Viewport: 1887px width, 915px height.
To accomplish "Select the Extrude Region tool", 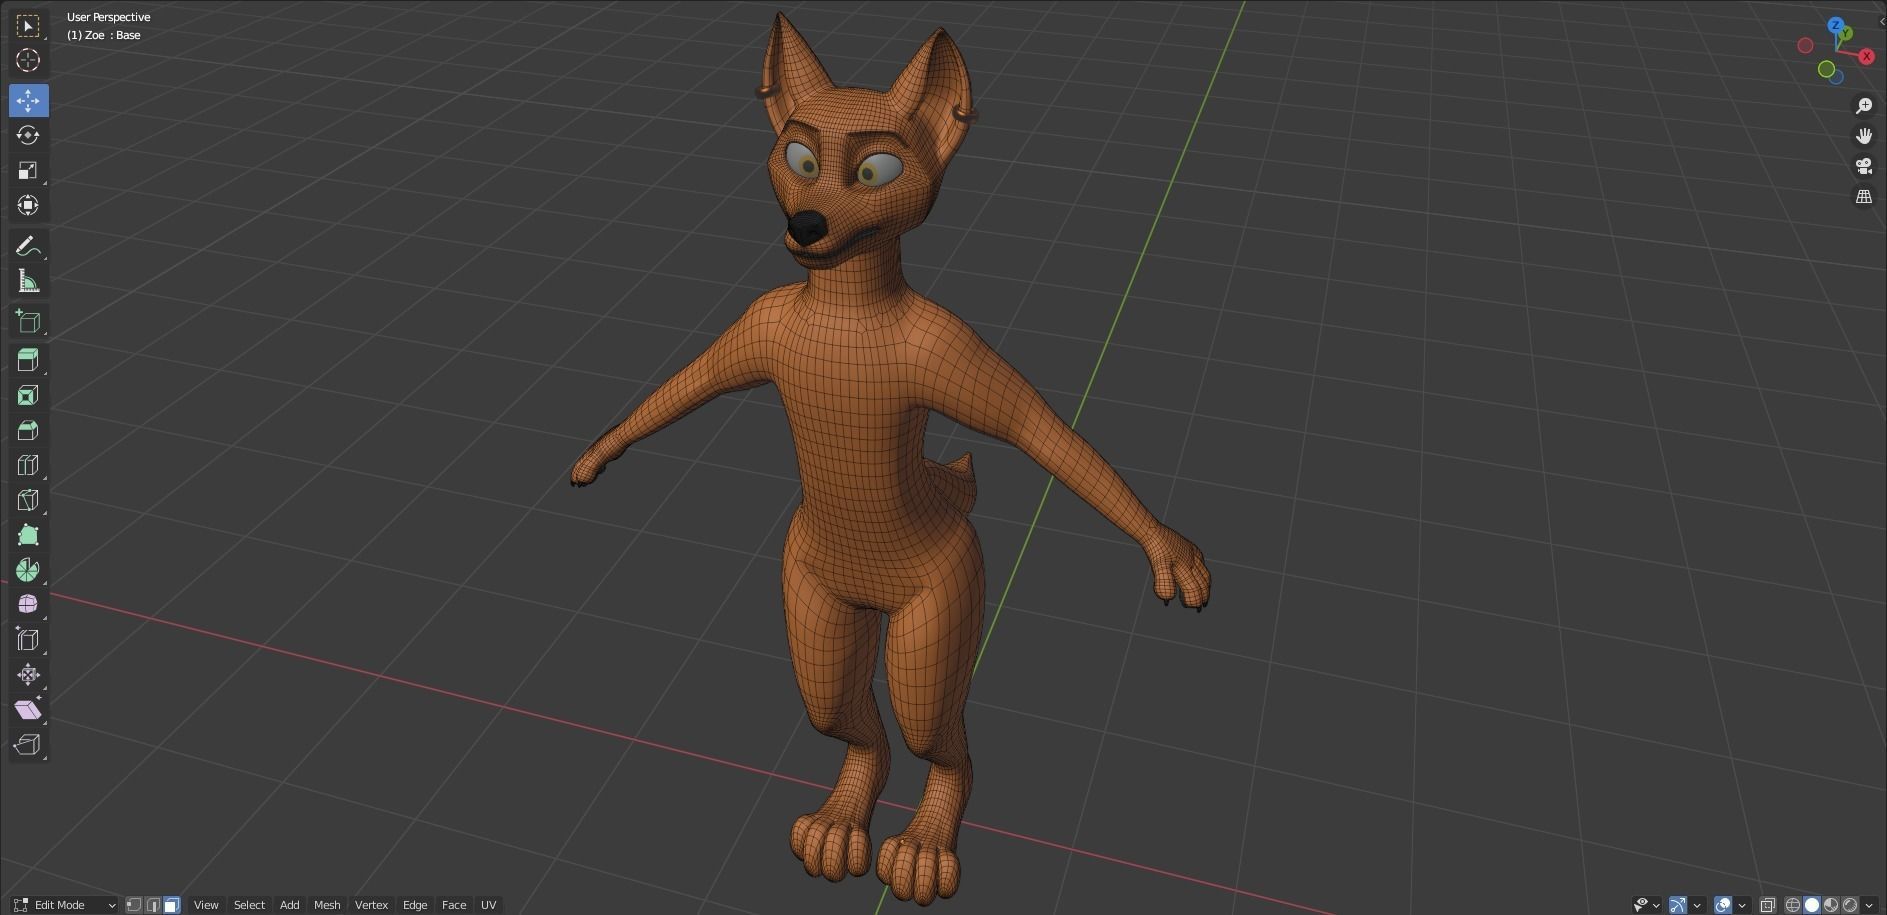I will pyautogui.click(x=28, y=360).
